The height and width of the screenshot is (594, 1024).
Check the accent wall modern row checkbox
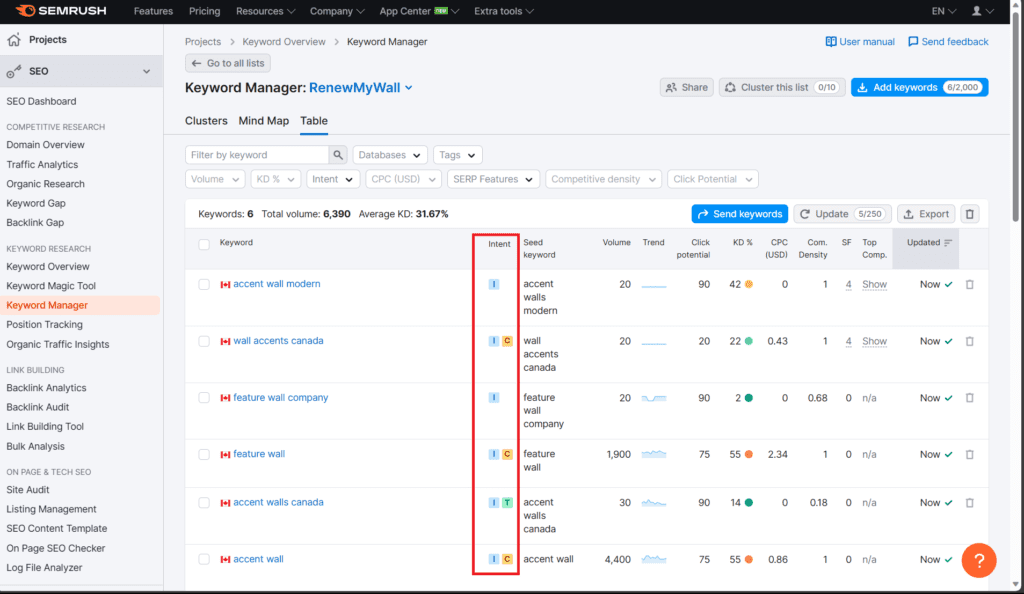(204, 285)
